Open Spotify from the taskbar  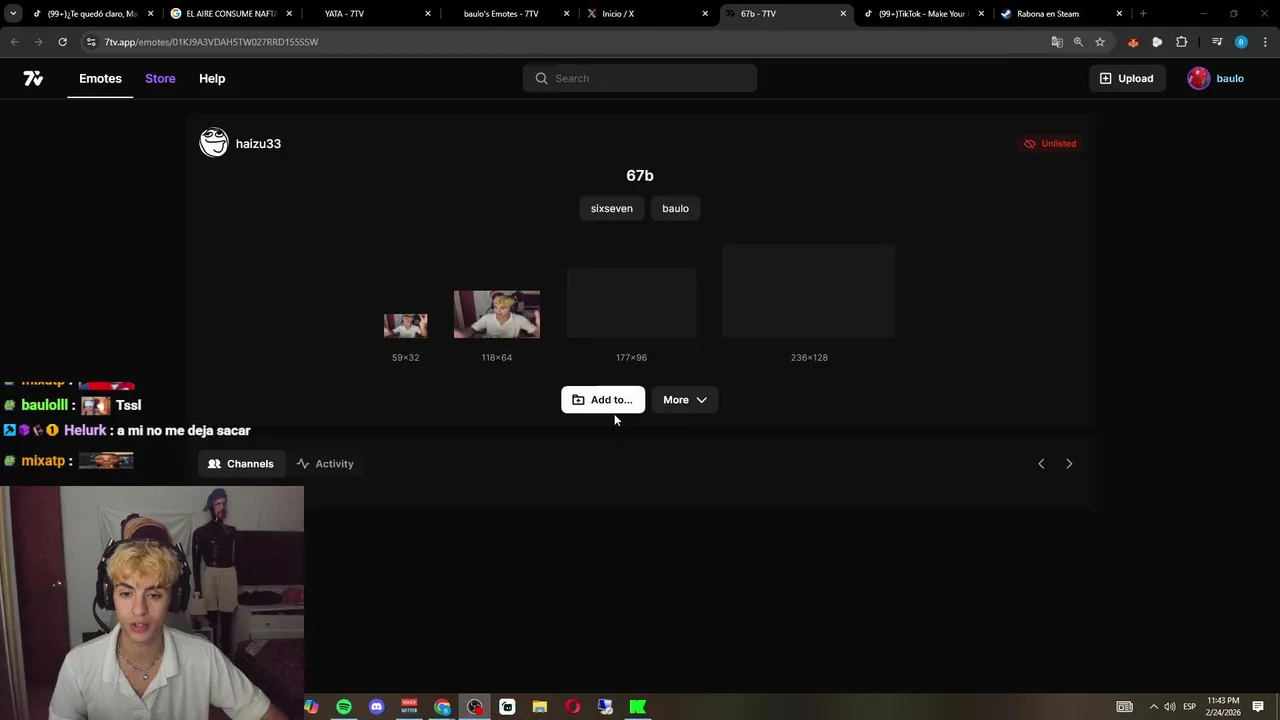point(344,707)
